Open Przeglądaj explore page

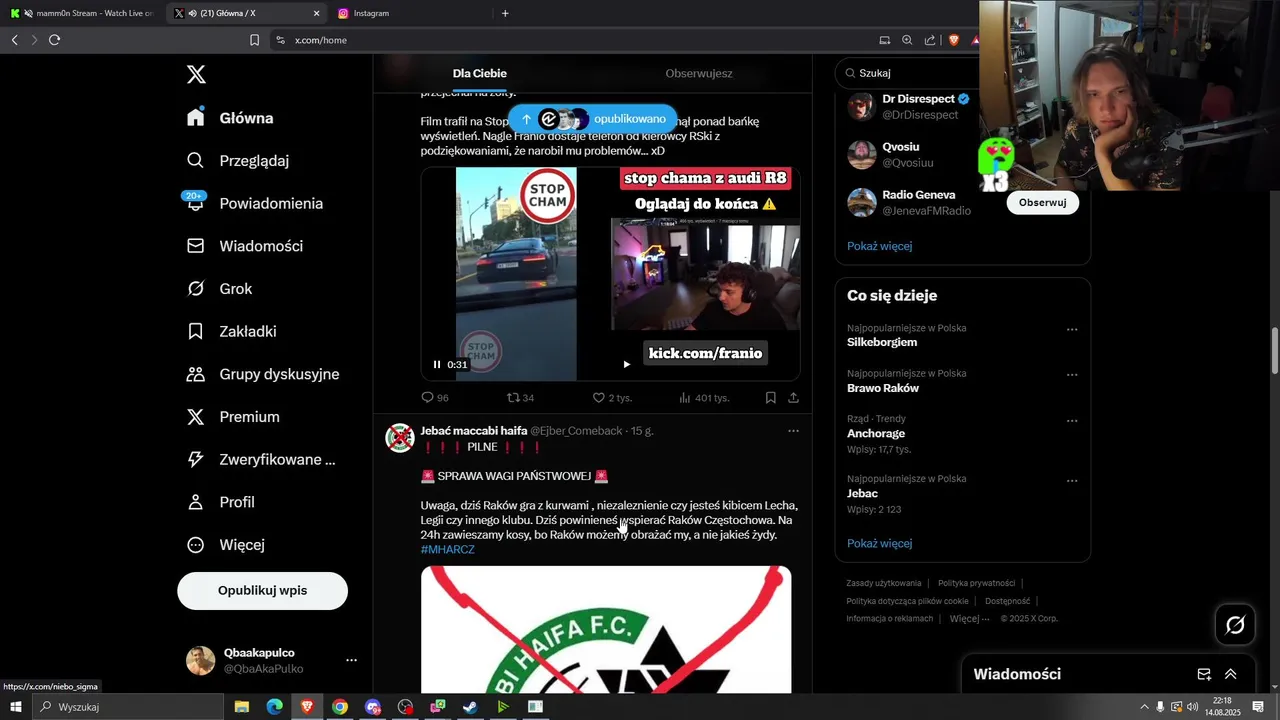238,160
